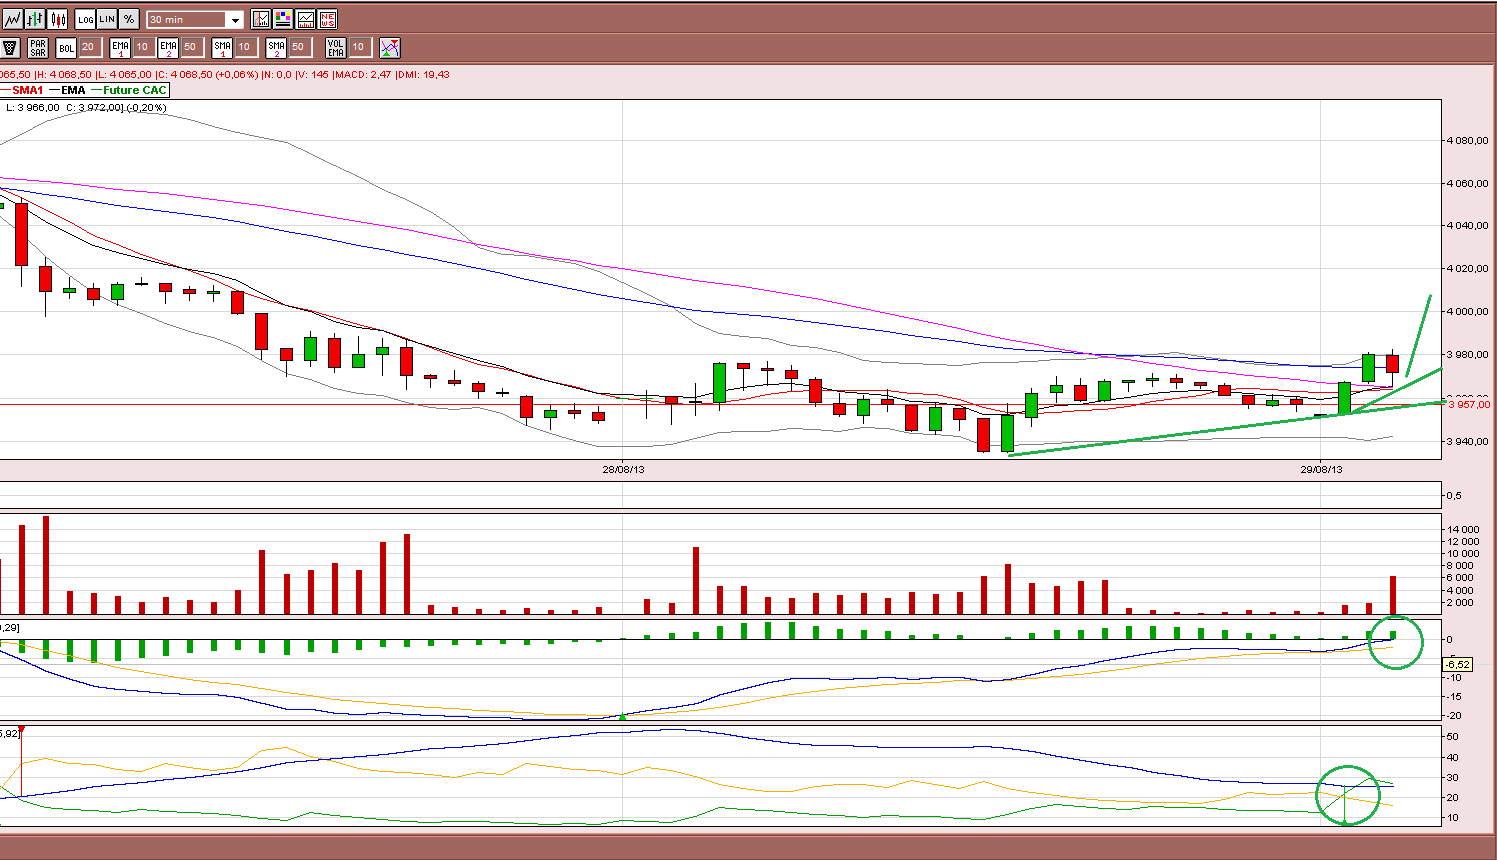Click the chart analysis graph icon
The height and width of the screenshot is (860, 1497).
[305, 19]
